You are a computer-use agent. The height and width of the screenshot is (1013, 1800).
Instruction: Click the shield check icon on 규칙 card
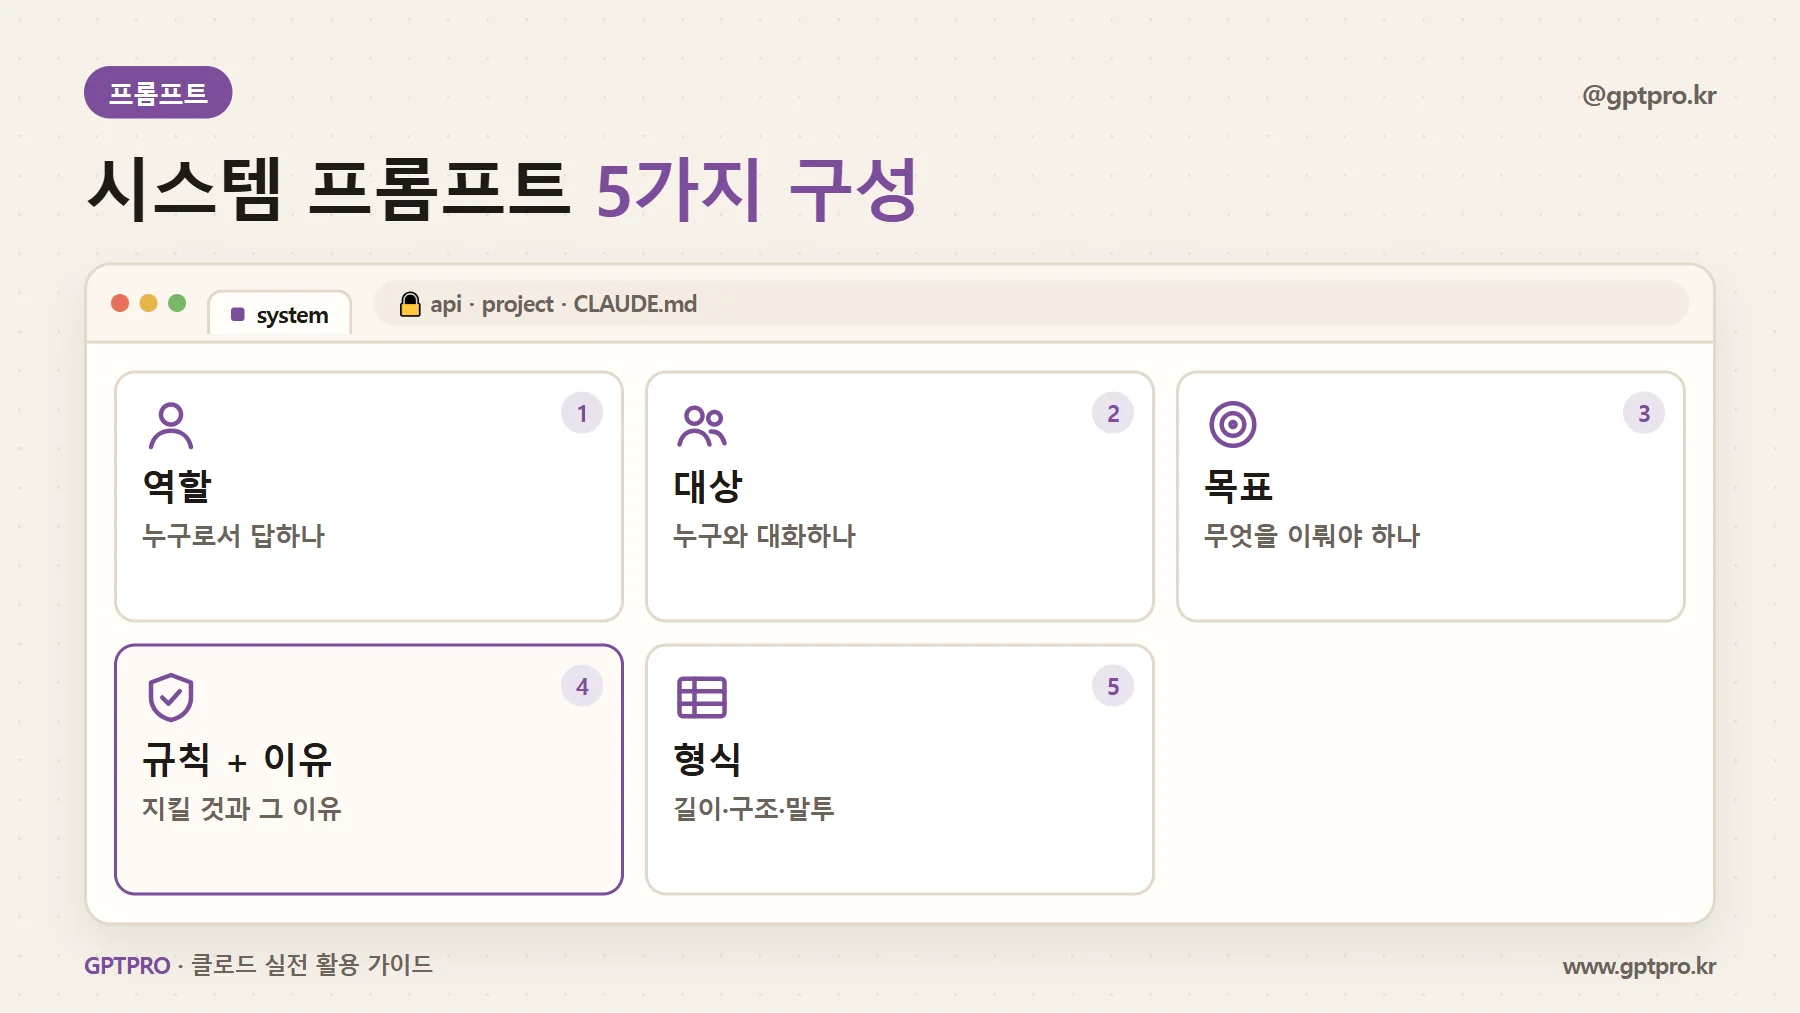(x=171, y=697)
